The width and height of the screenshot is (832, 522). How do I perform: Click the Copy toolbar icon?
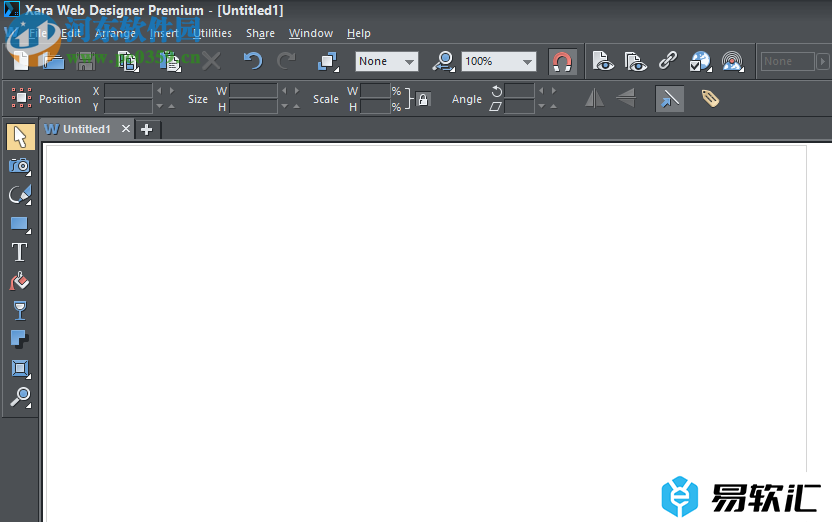(x=128, y=61)
